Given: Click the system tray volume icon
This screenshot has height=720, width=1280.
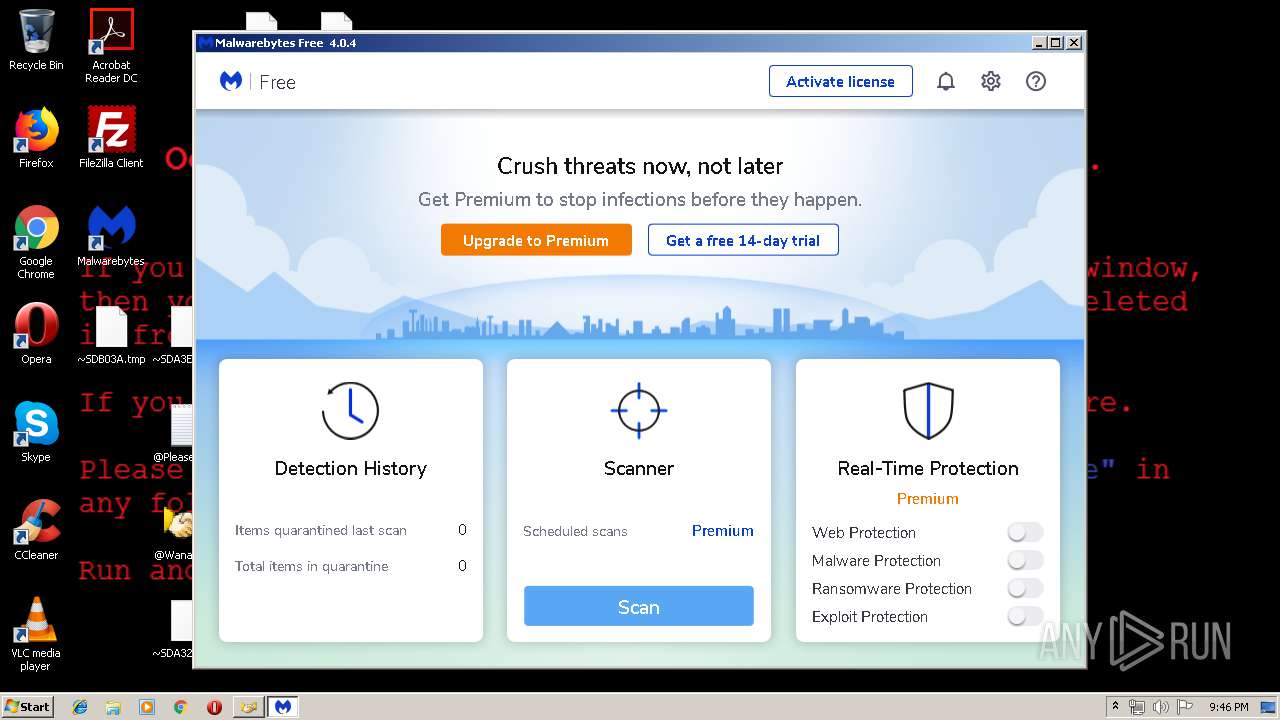Looking at the screenshot, I should click(x=1161, y=707).
